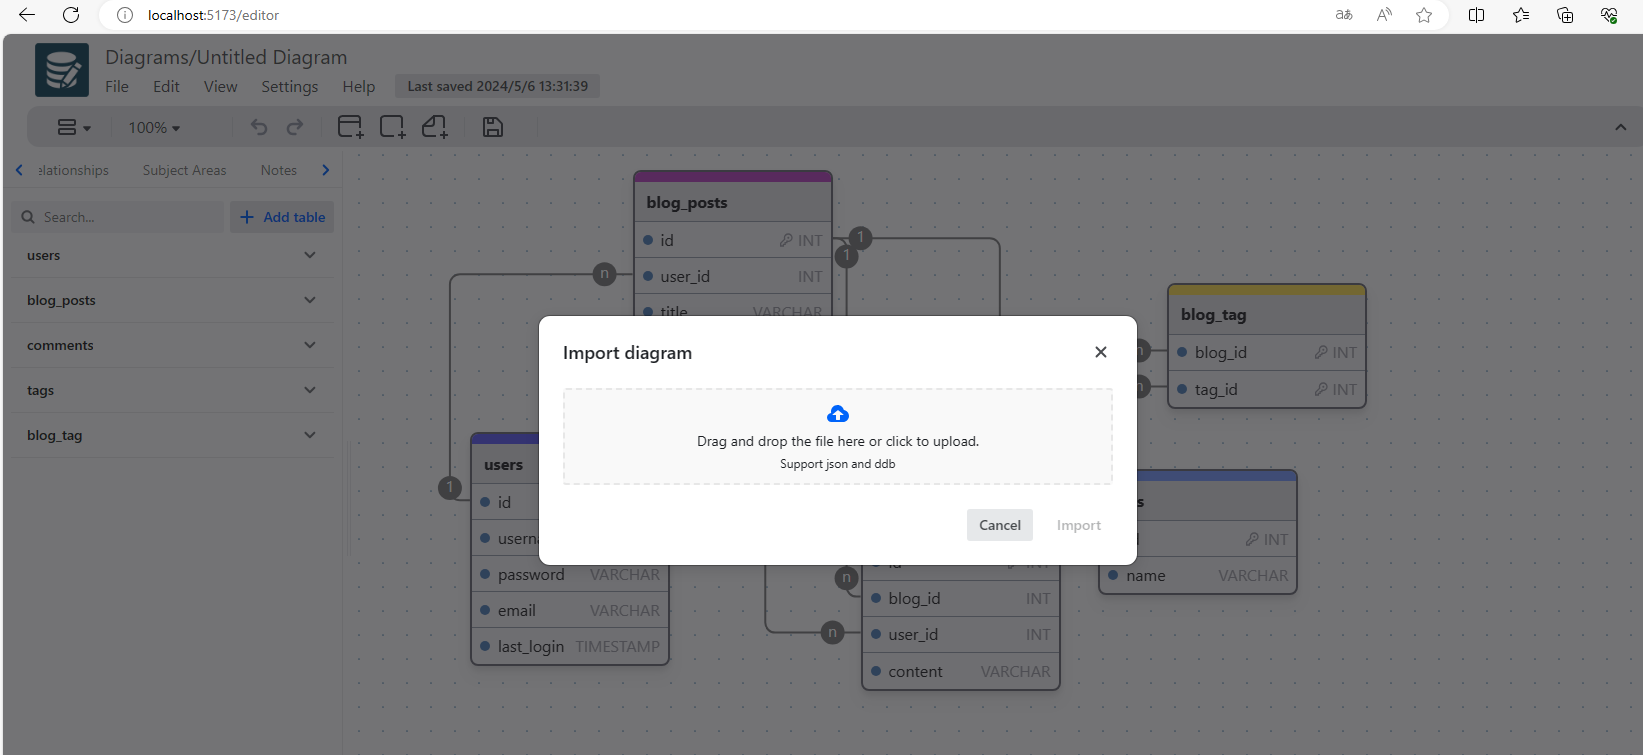Viewport: 1643px width, 755px height.
Task: Collapse the toolbar with the up chevron
Action: point(1620,127)
